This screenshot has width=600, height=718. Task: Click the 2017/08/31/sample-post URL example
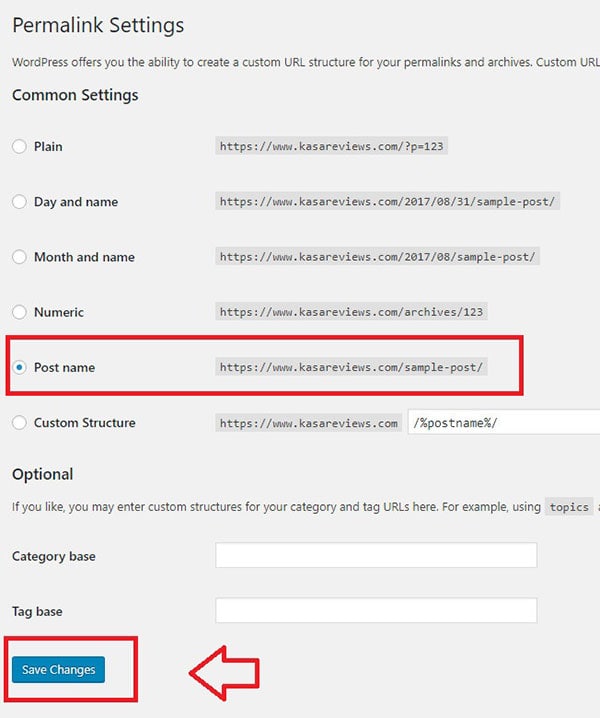click(387, 201)
